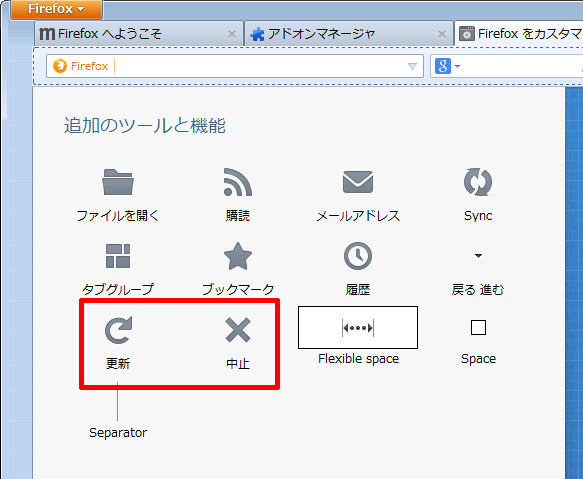Select the ファイルを開く folder icon

coord(118,182)
